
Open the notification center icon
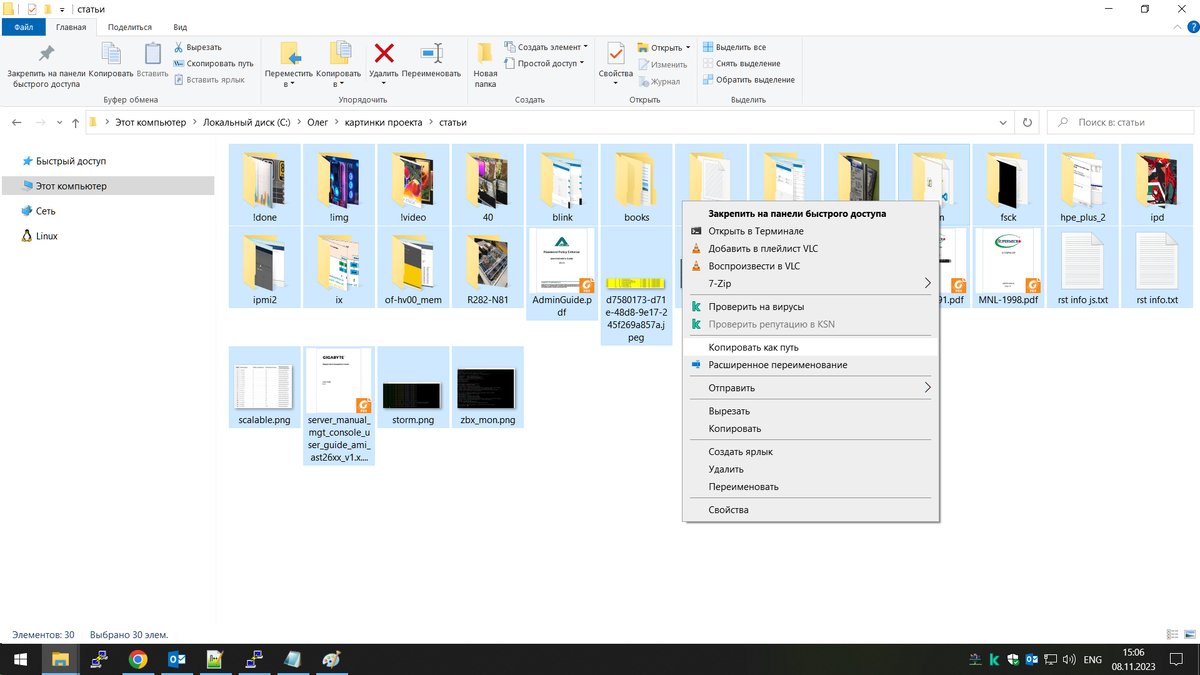tap(1177, 660)
